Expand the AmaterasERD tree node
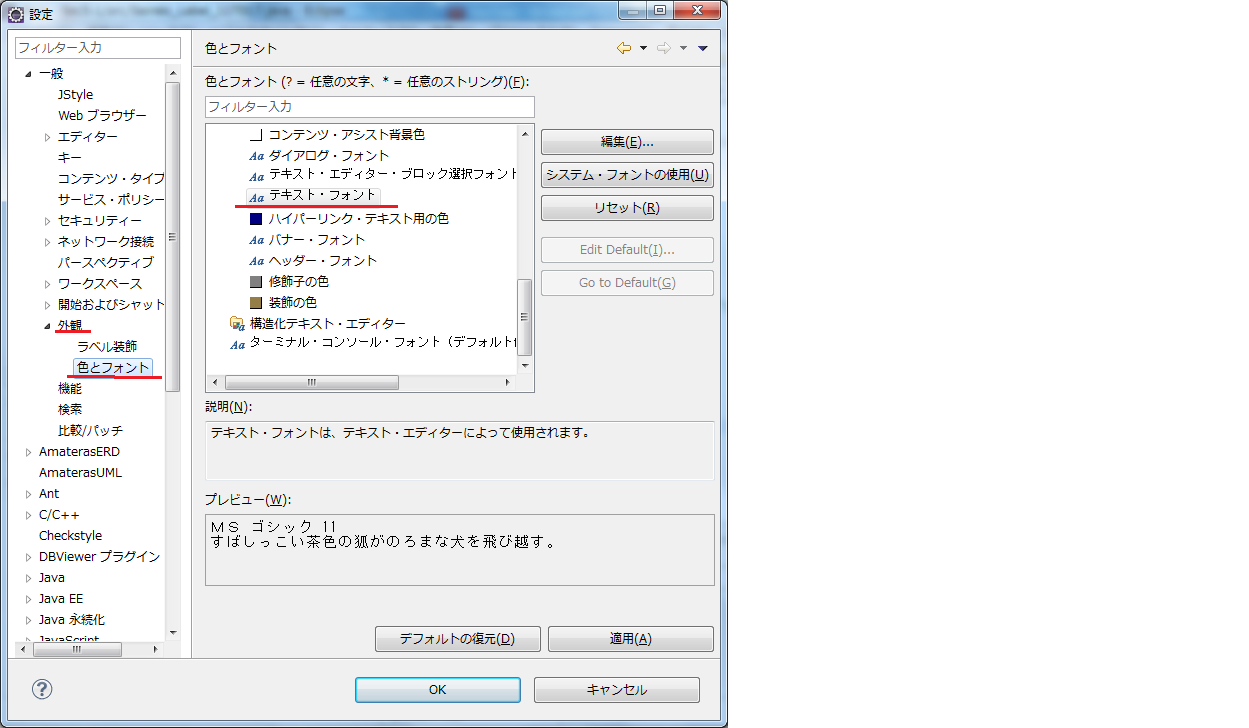The image size is (1249, 728). [x=28, y=452]
